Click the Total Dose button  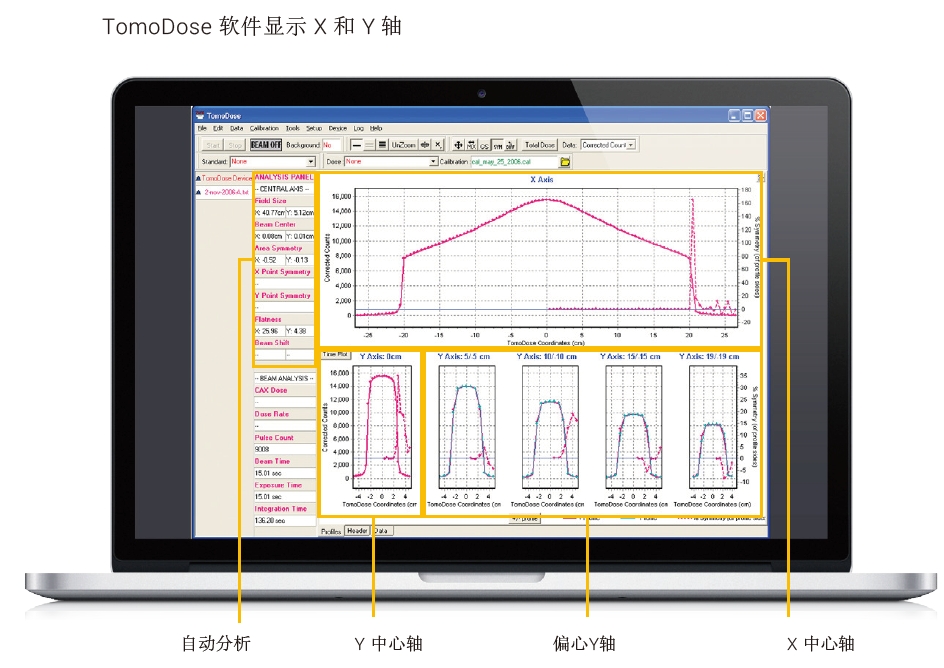pyautogui.click(x=539, y=145)
